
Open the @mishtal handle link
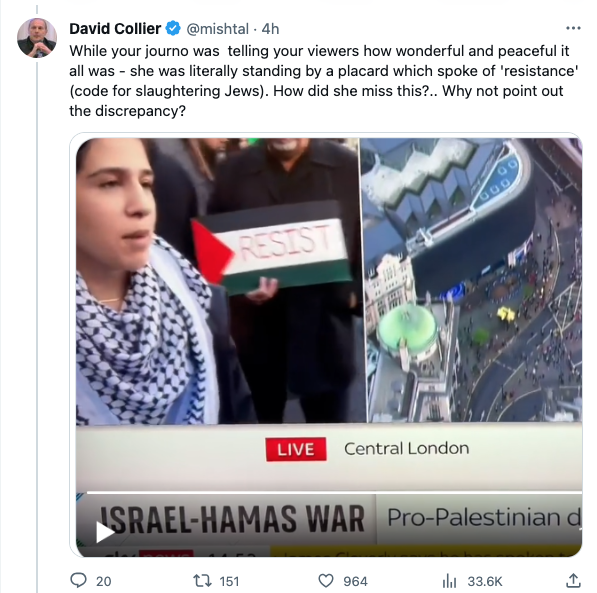point(217,29)
